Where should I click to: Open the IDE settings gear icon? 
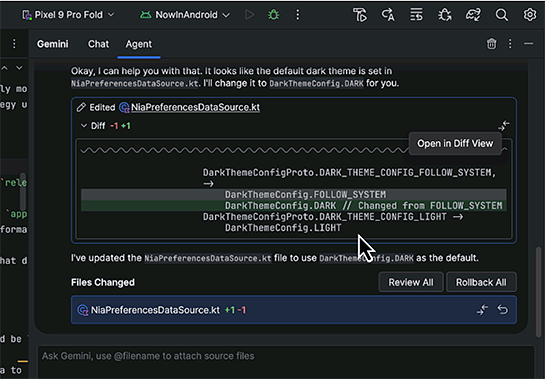530,15
